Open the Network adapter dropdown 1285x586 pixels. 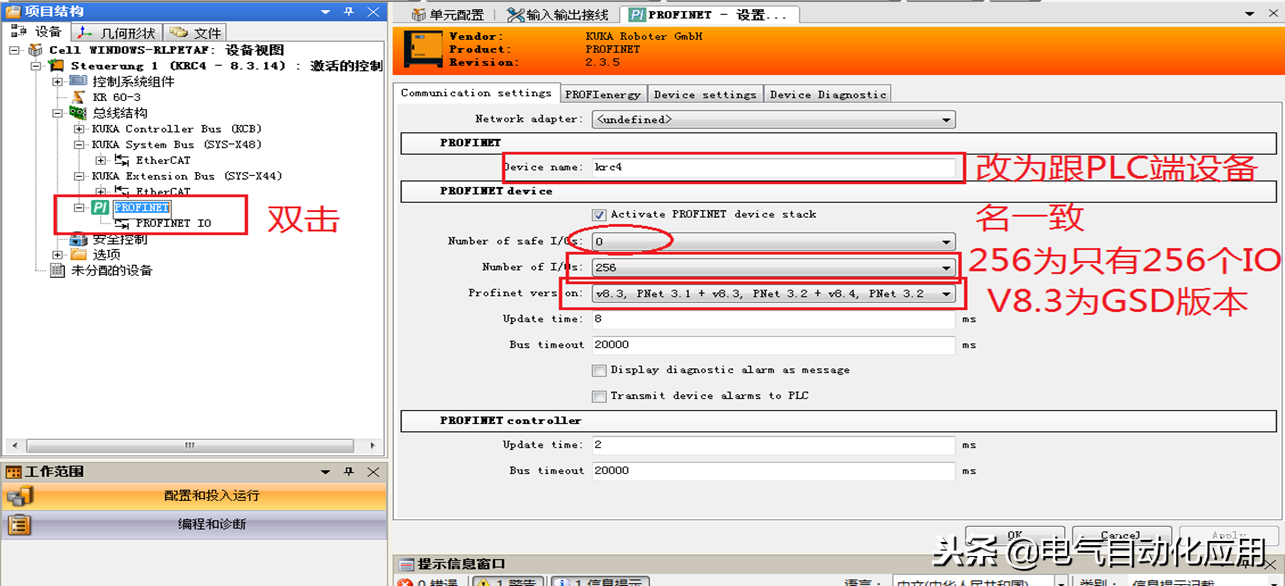(x=946, y=120)
